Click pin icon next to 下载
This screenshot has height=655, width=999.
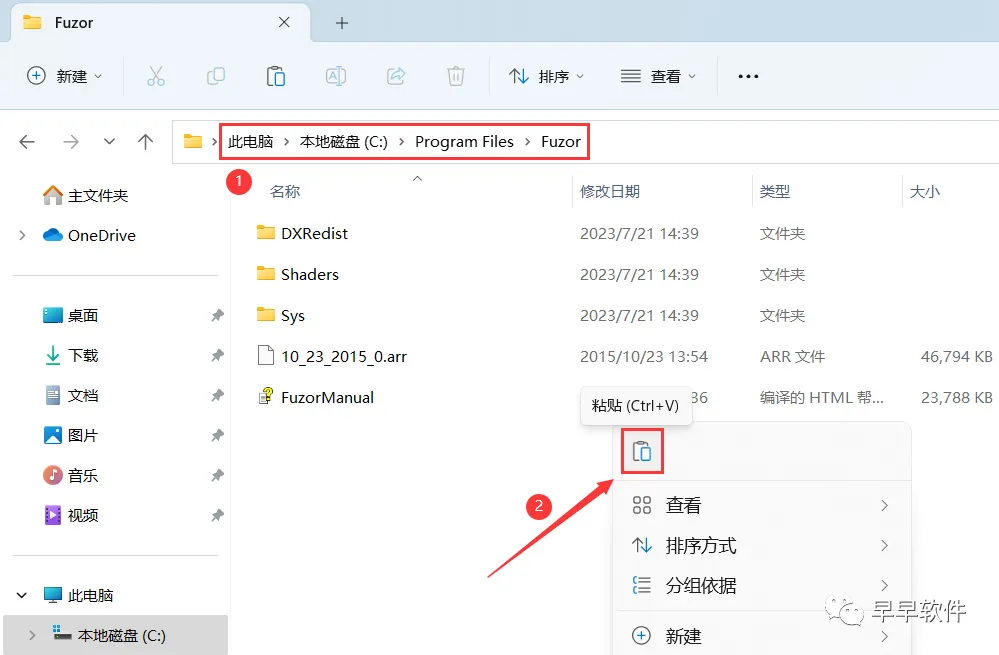coord(217,355)
